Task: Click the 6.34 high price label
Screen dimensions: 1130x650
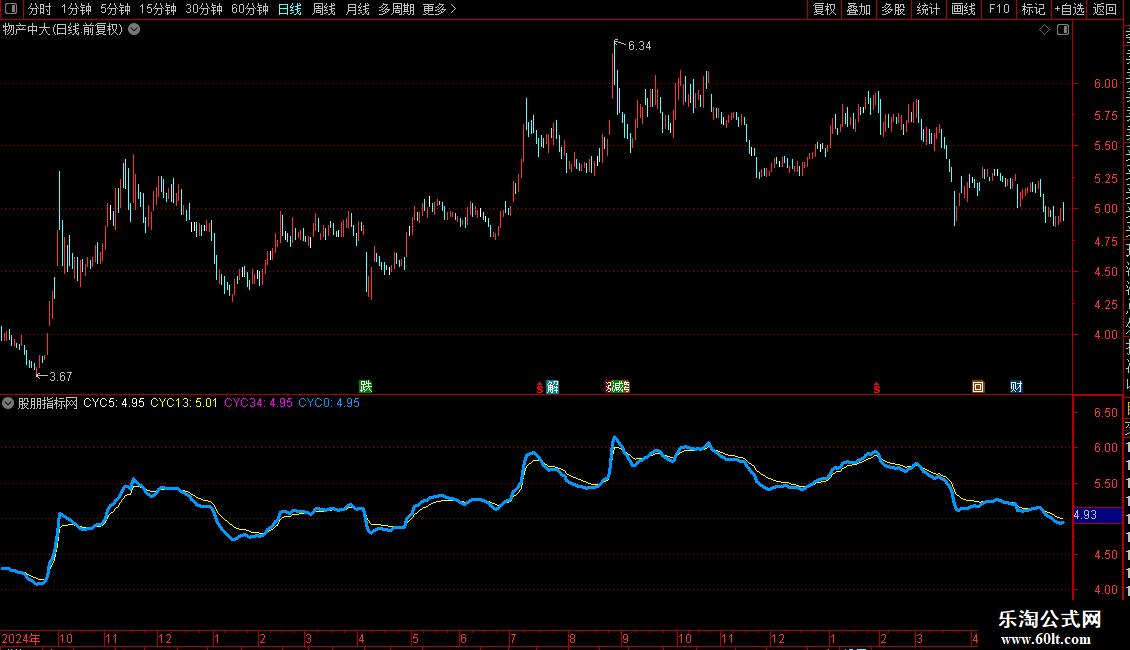Action: 639,46
